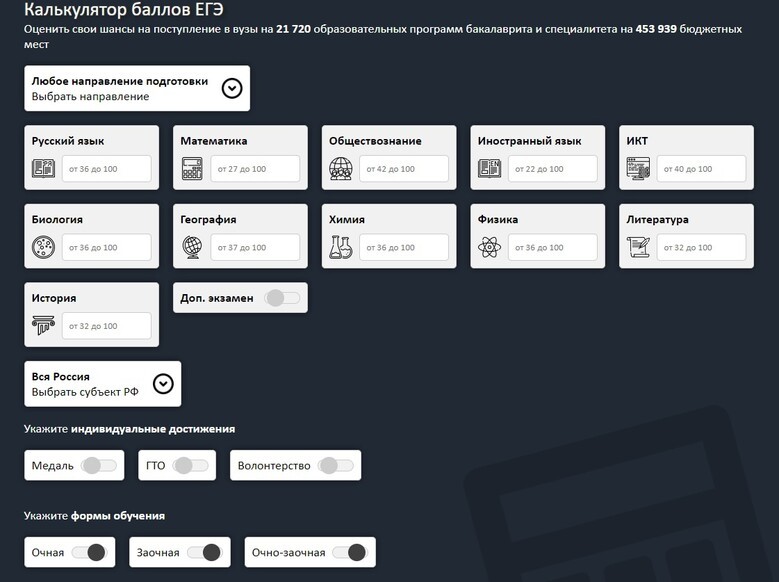779x582 pixels.
Task: Click the История column icon
Action: [43, 326]
